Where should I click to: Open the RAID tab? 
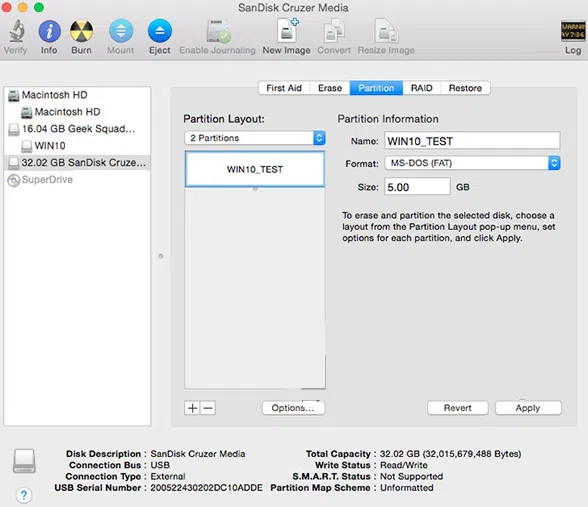tap(422, 88)
